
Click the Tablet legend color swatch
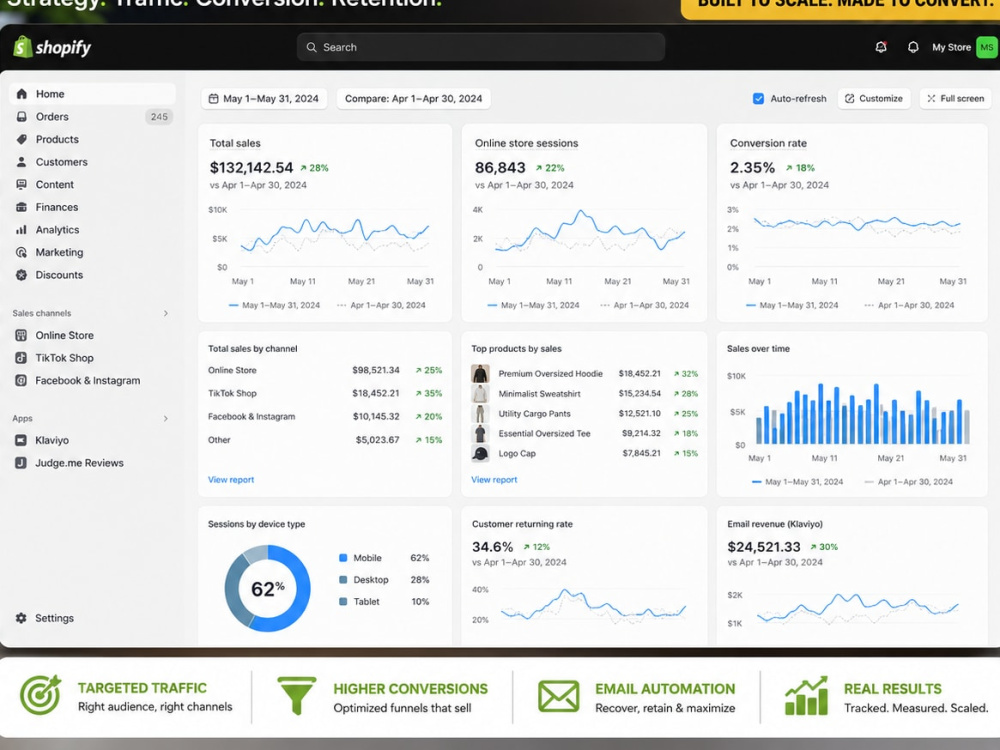point(343,601)
